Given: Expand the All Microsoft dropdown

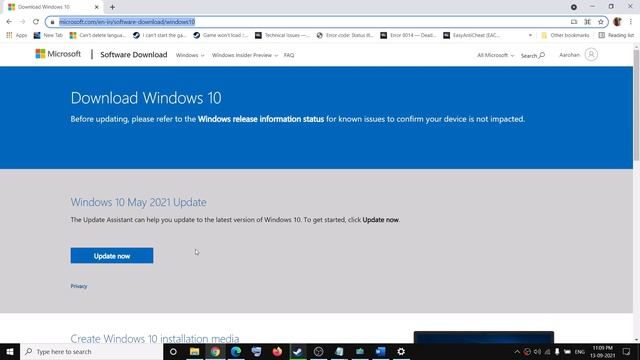Looking at the screenshot, I should (496, 55).
